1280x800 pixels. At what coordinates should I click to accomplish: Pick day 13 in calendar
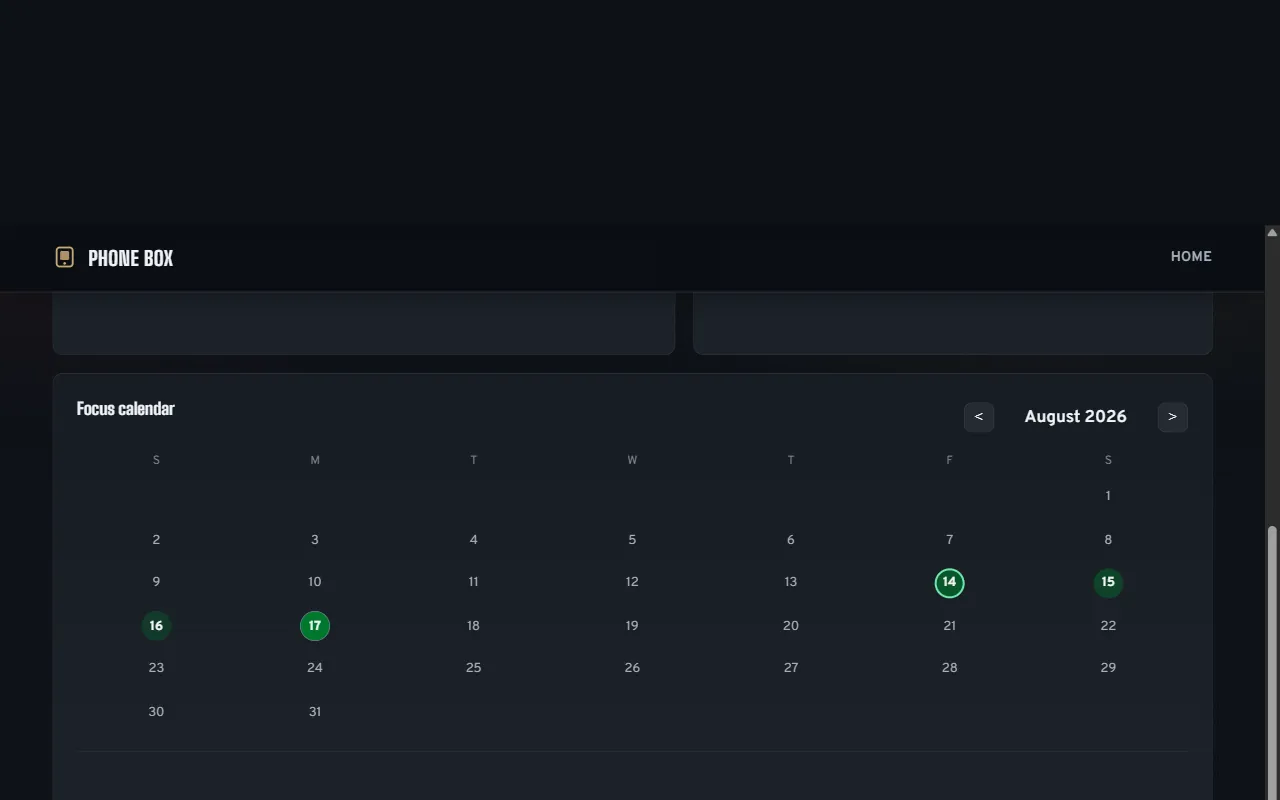pos(791,582)
